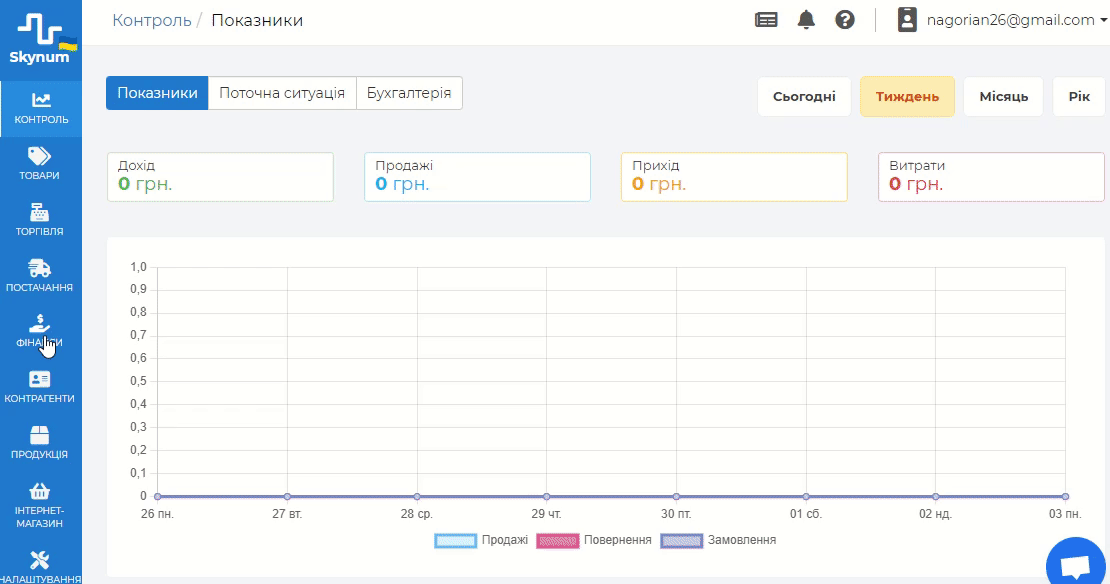
Task: Open the help question mark icon
Action: click(x=845, y=20)
